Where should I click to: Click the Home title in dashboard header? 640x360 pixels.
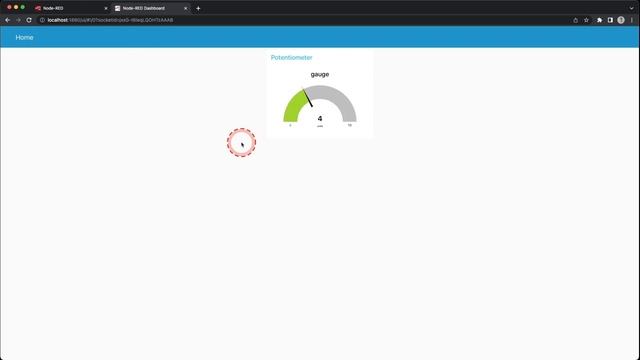(x=24, y=37)
